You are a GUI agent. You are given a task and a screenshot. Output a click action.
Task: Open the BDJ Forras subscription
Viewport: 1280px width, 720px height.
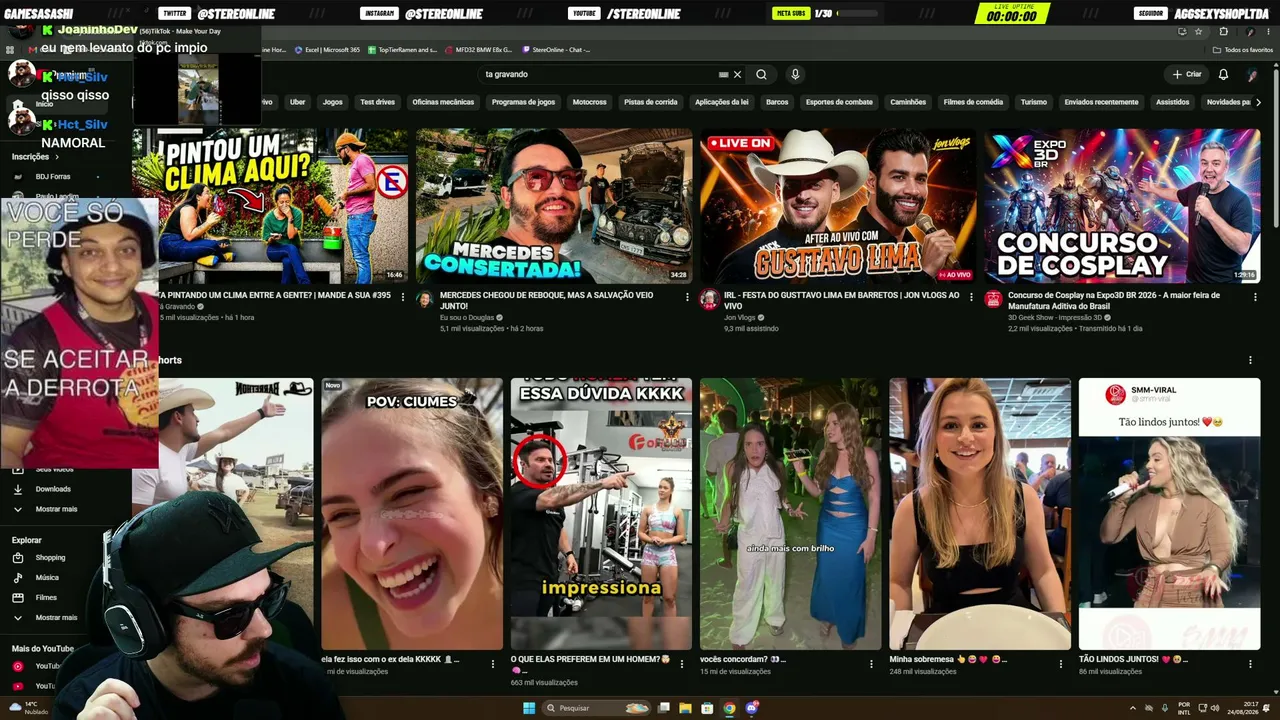point(52,177)
